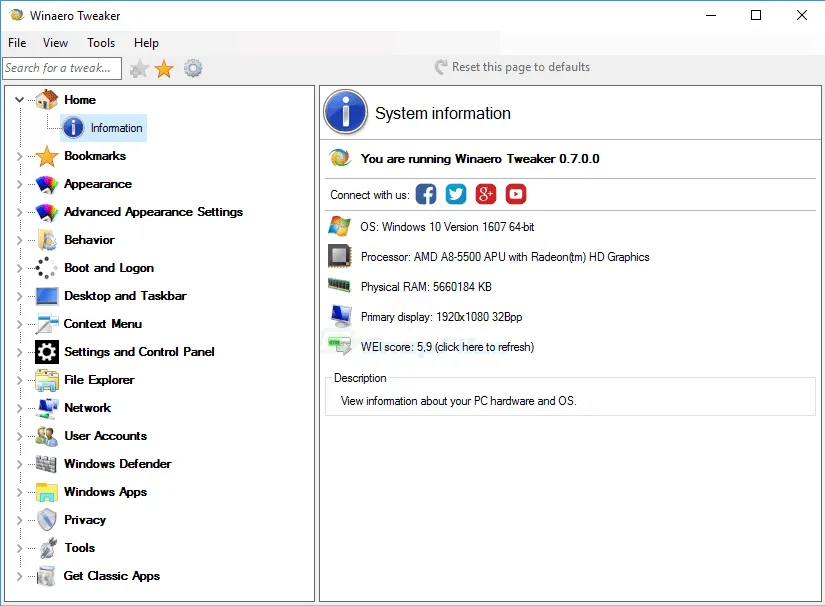This screenshot has height=606, width=825.
Task: Click the Appearance color fan icon
Action: [47, 184]
